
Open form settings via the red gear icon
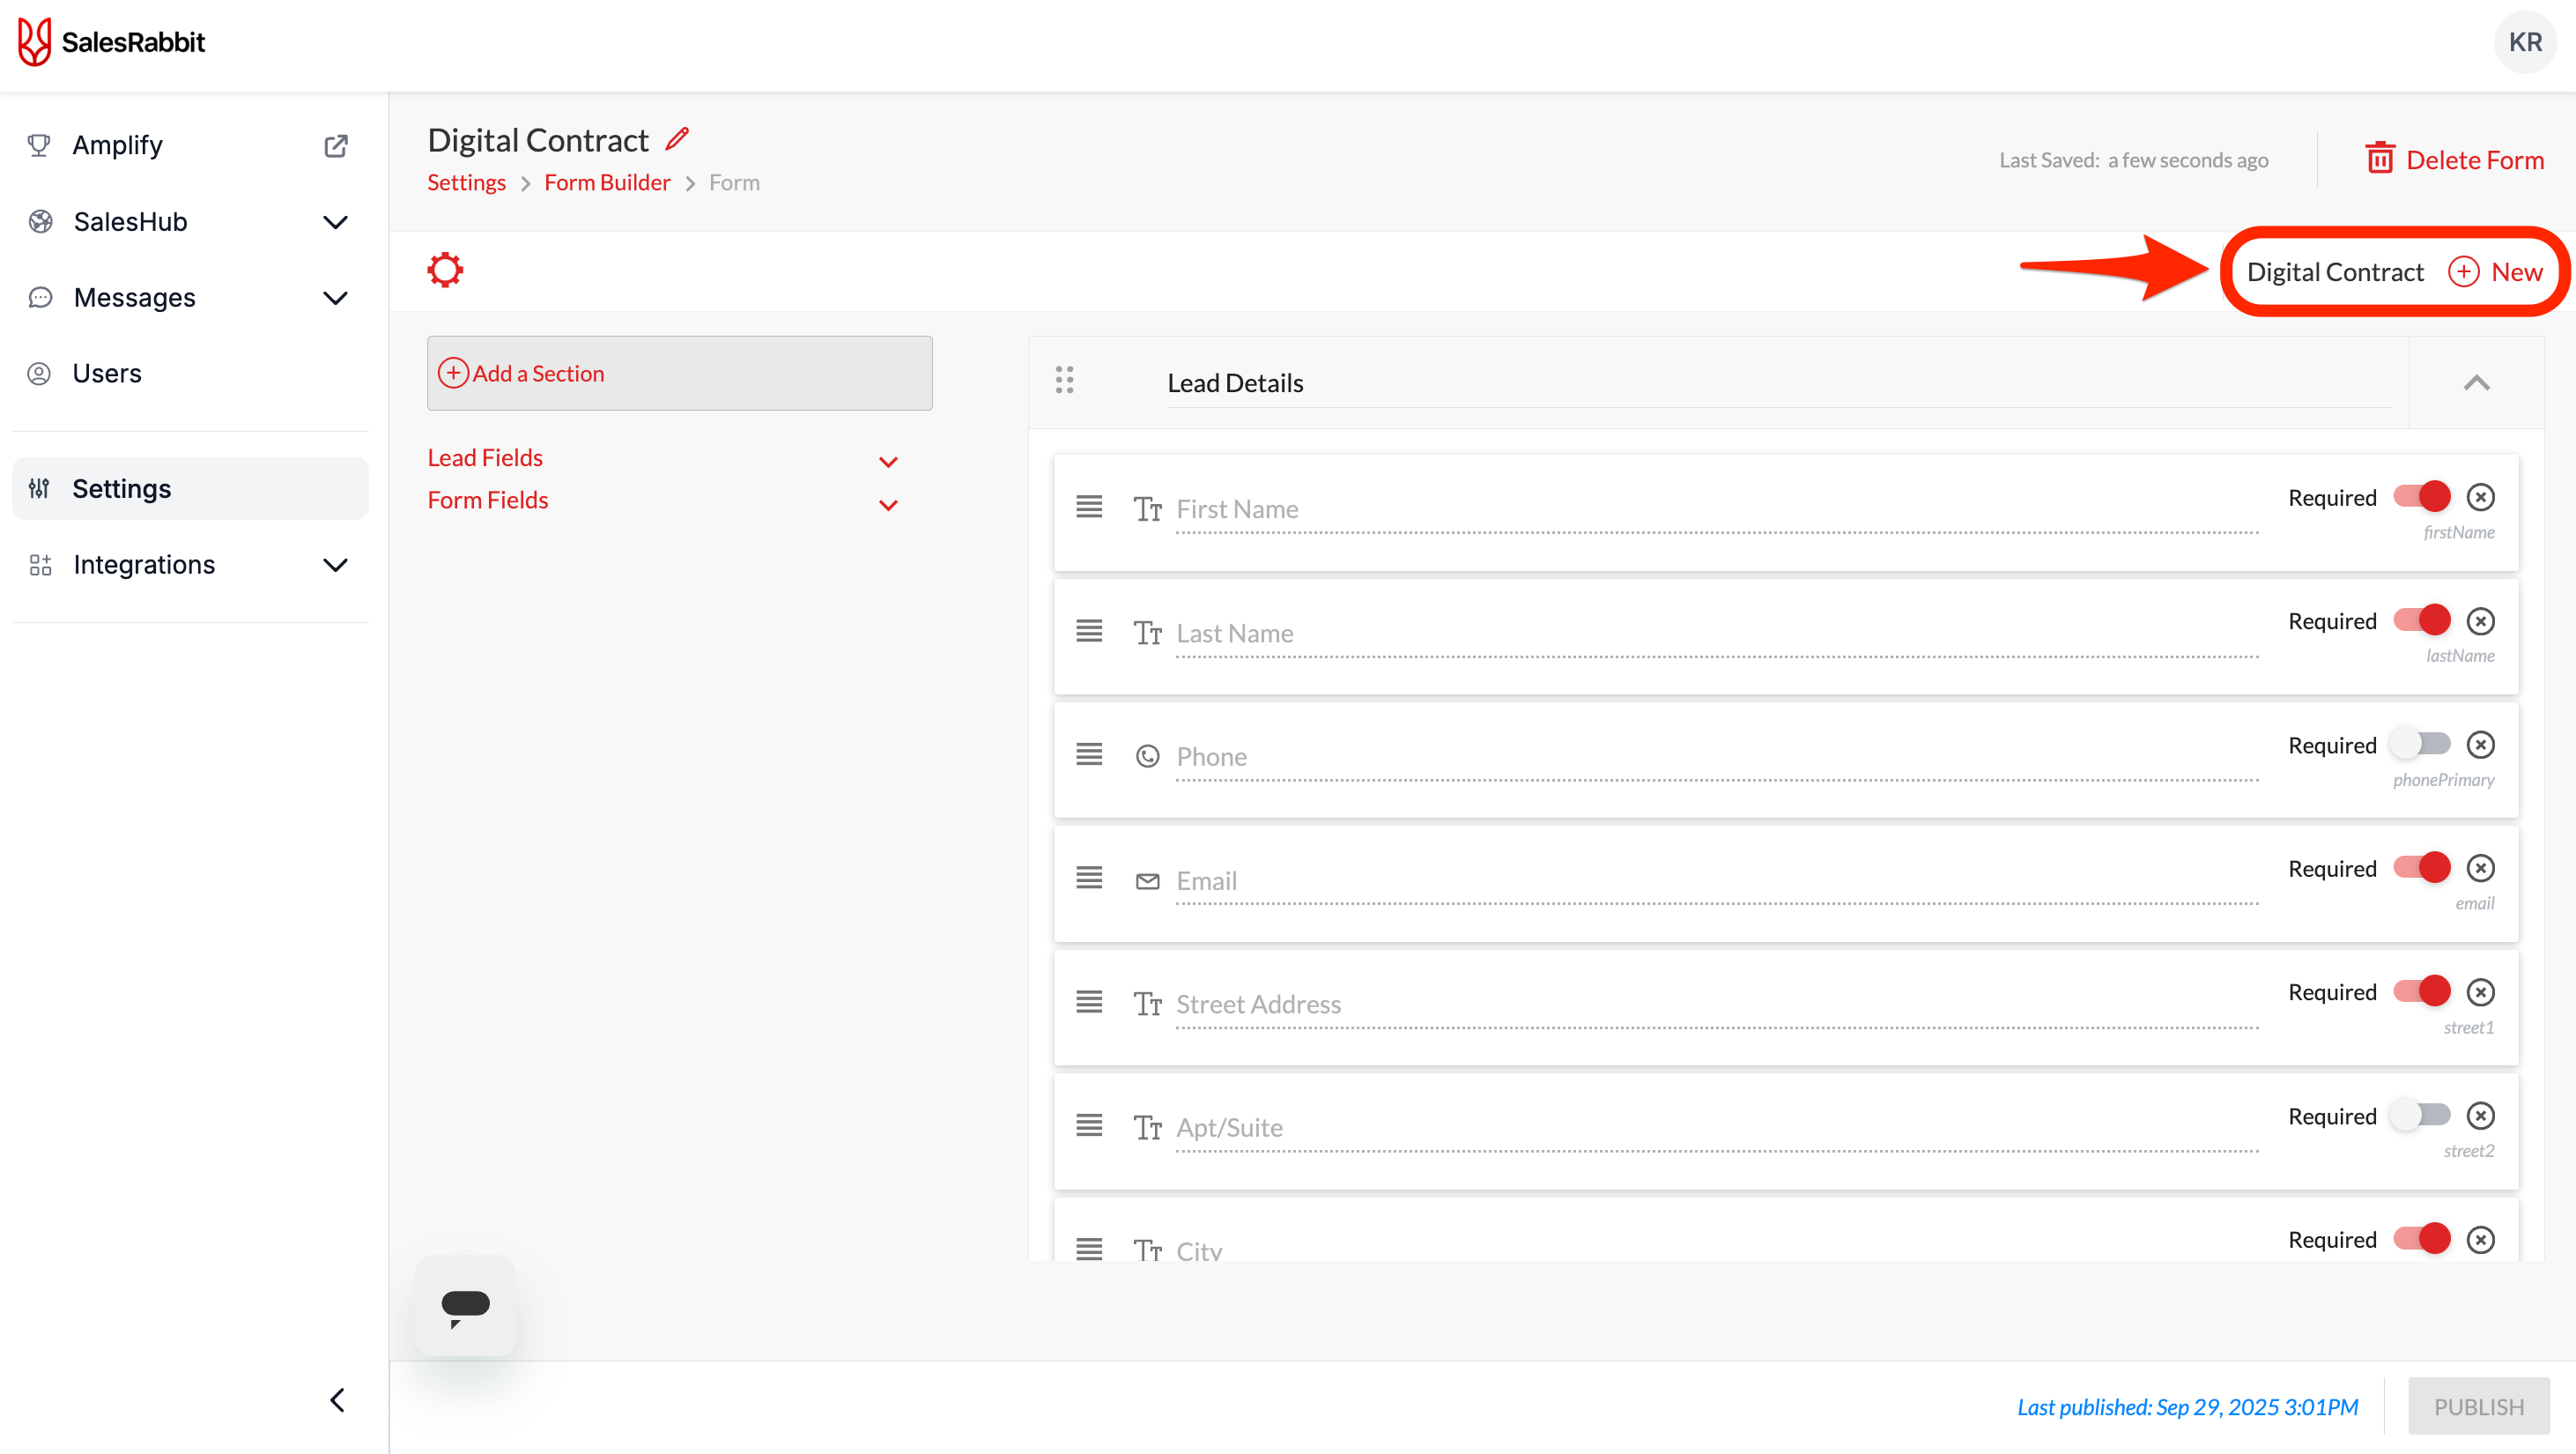pyautogui.click(x=445, y=270)
